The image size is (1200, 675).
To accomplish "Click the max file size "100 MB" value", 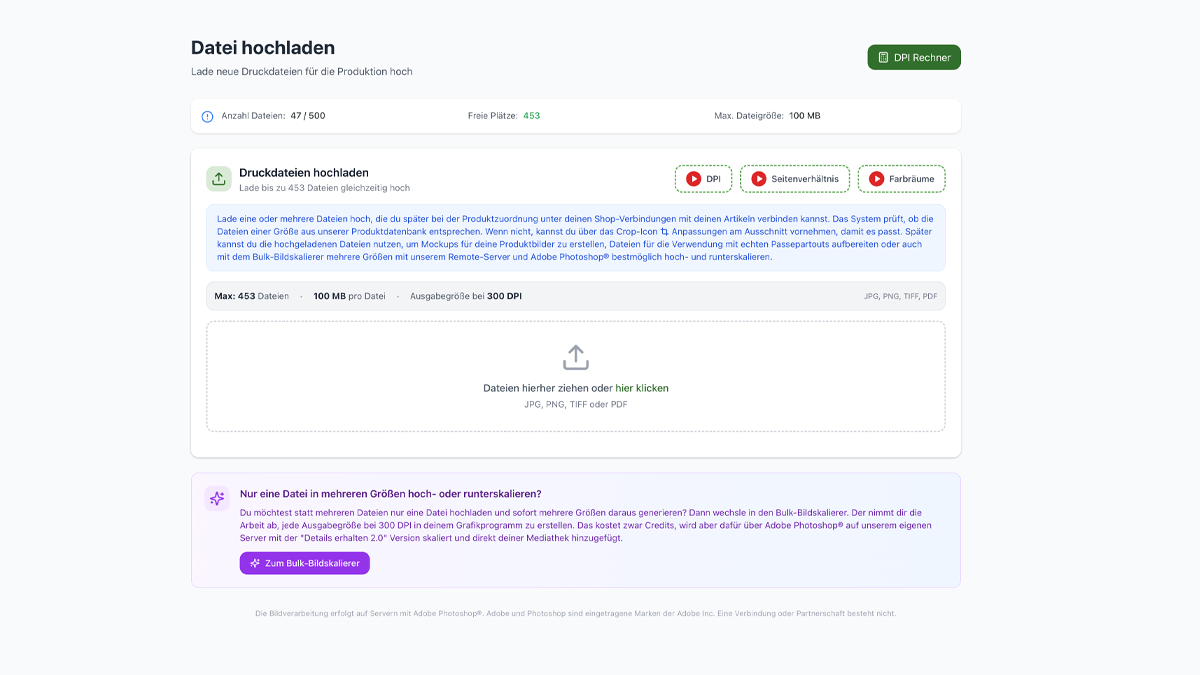I will [x=805, y=116].
